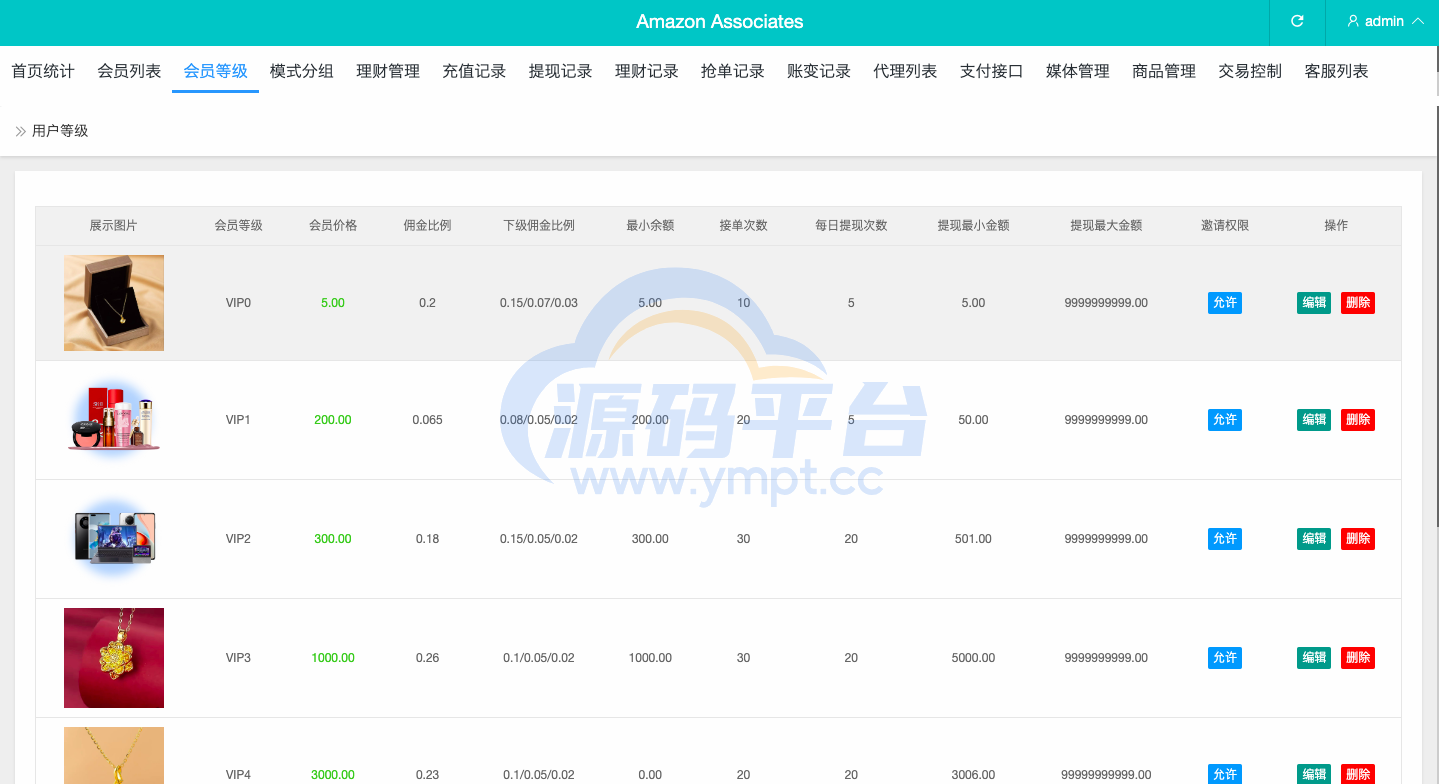This screenshot has width=1439, height=784.
Task: Click 删除 button for VIP0
Action: click(1358, 303)
